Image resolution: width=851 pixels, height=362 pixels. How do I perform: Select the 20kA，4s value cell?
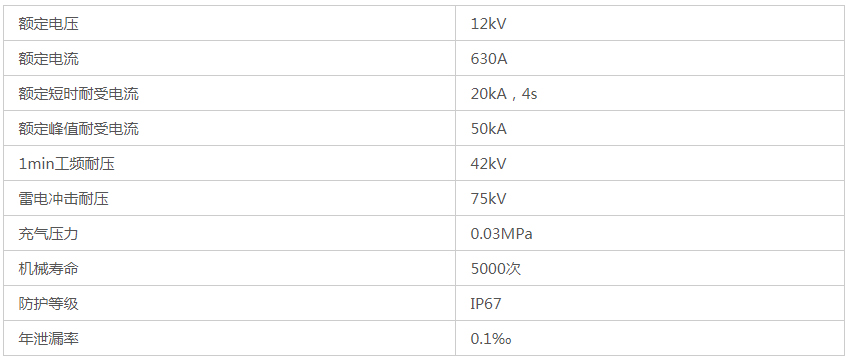[651, 93]
